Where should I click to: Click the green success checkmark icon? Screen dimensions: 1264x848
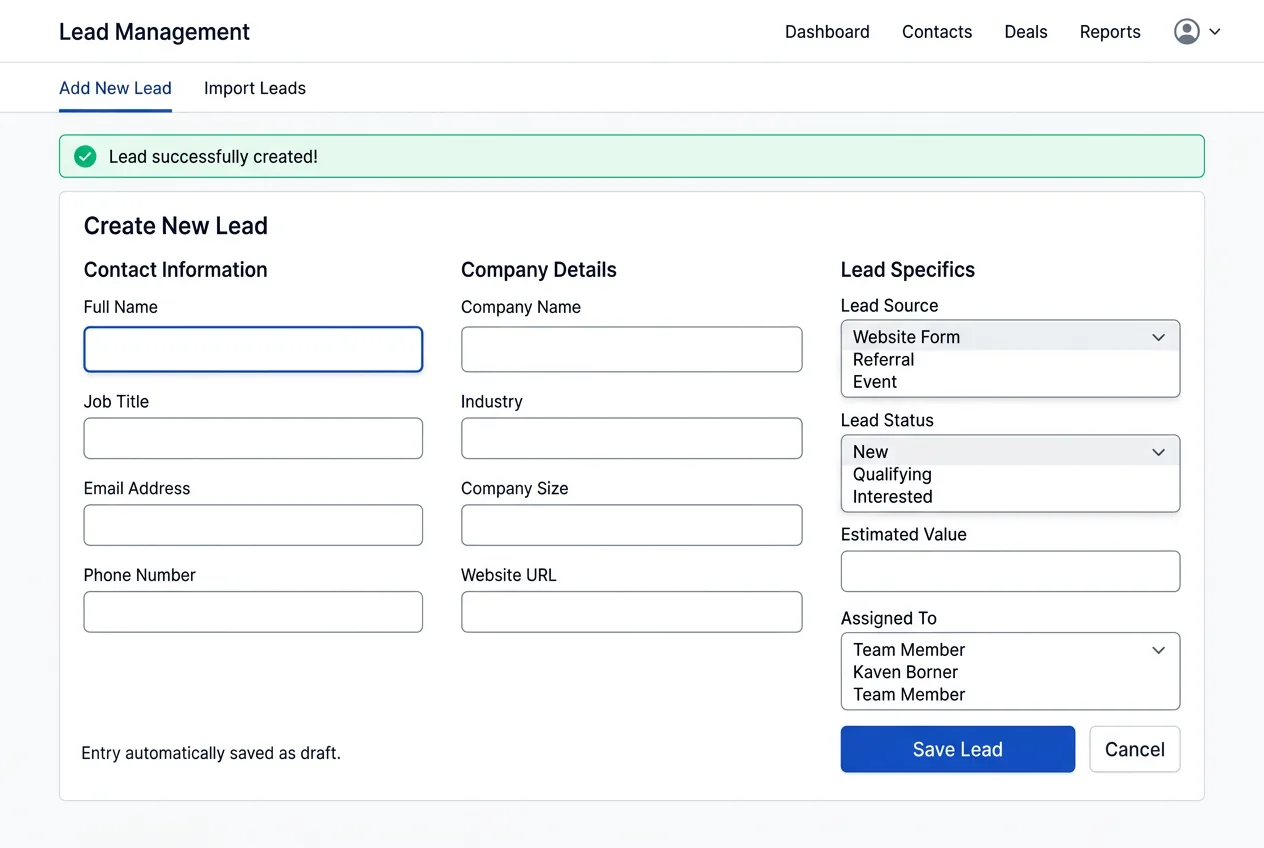tap(84, 156)
